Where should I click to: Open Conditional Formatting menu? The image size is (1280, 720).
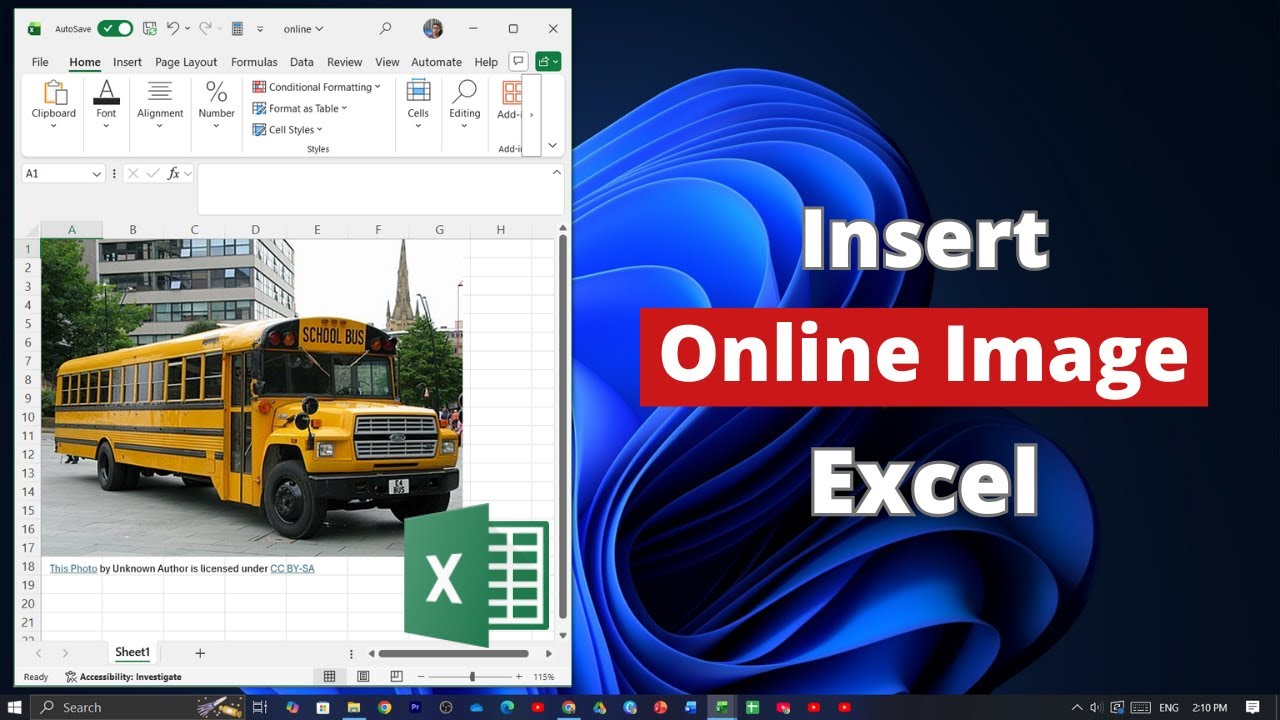click(x=316, y=87)
